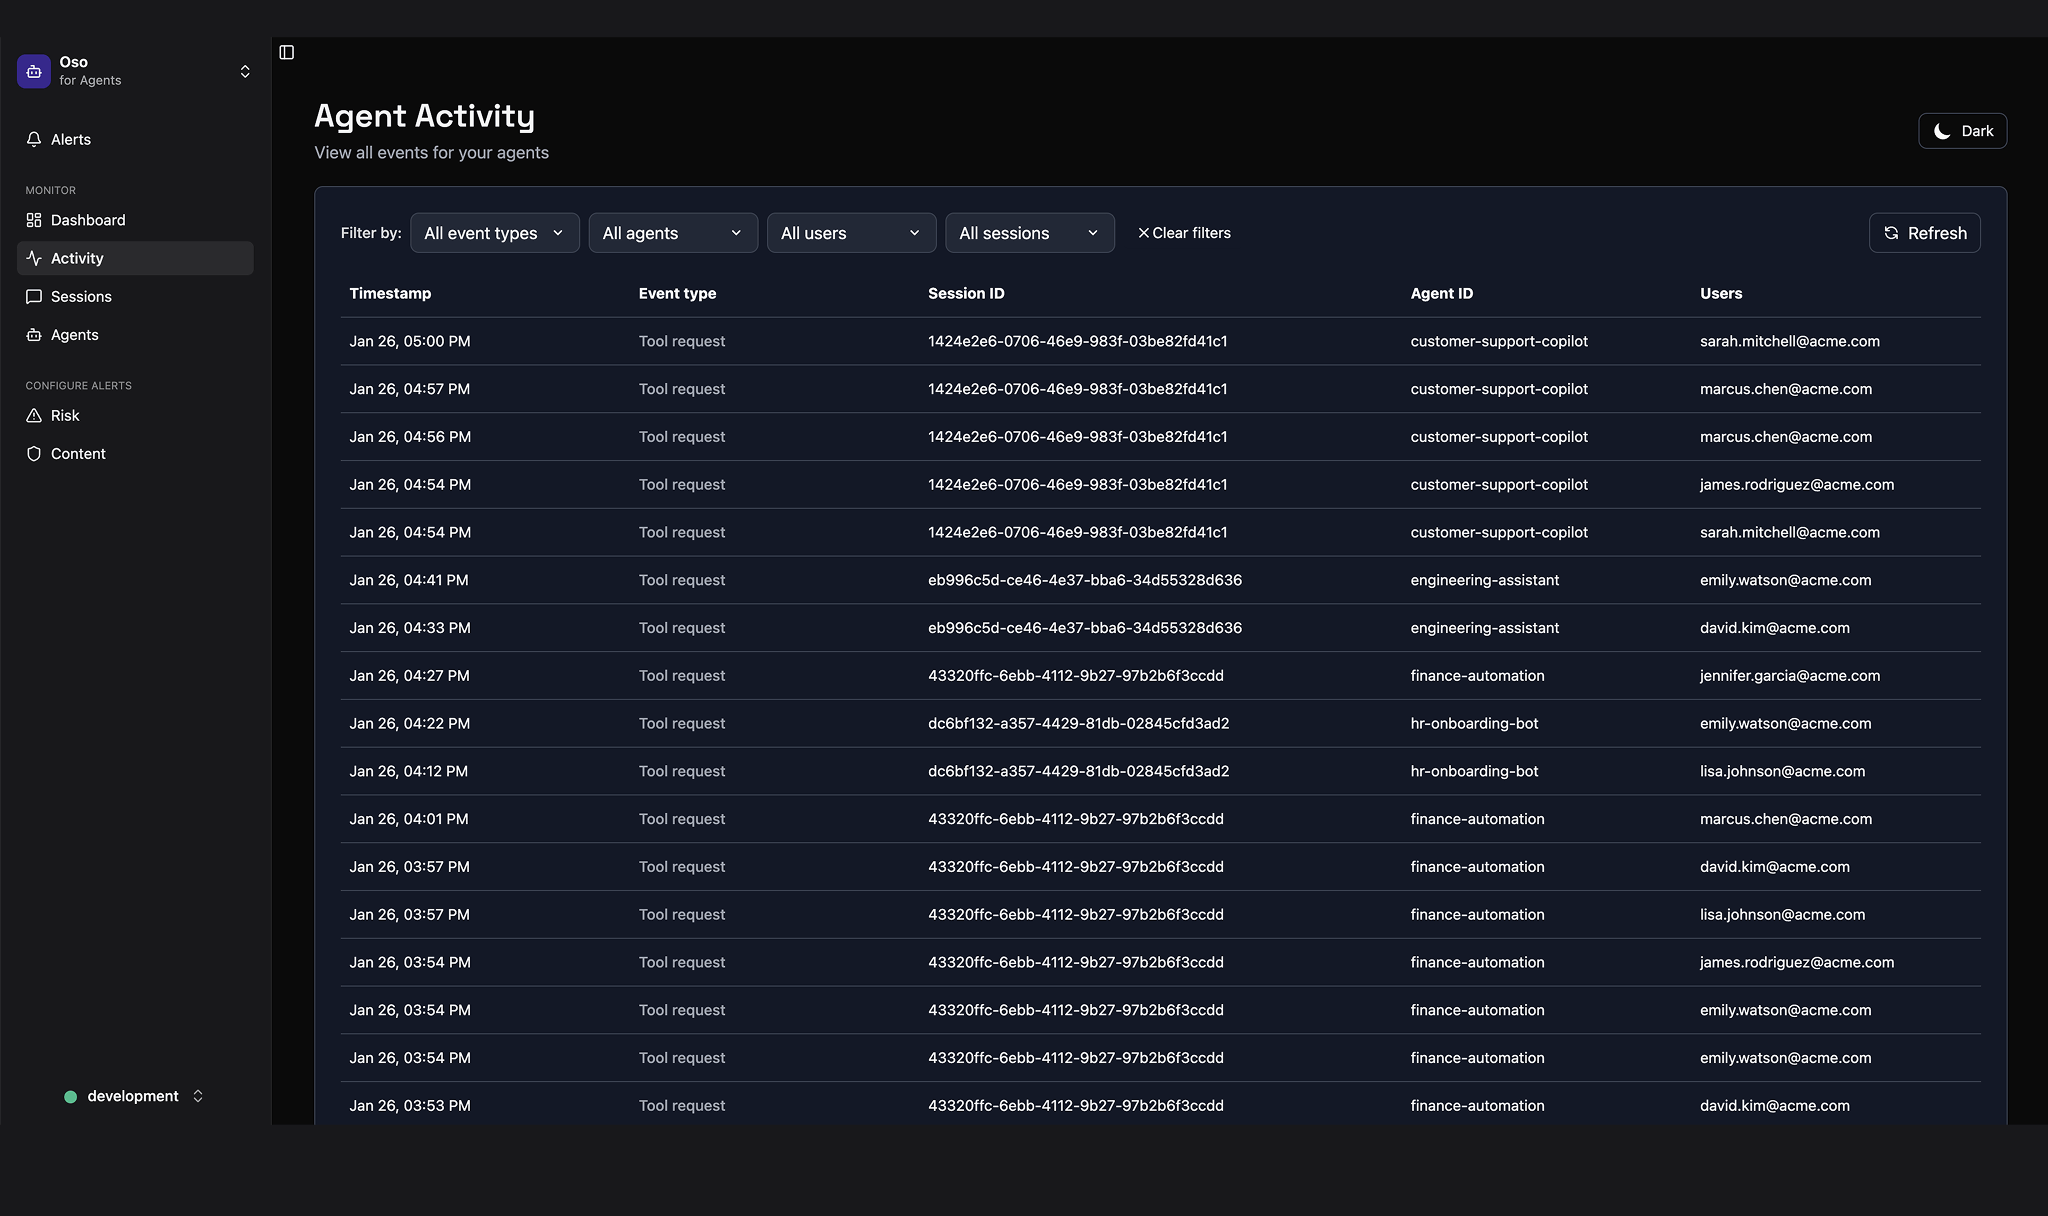
Task: Expand the All agents filter
Action: (x=672, y=232)
